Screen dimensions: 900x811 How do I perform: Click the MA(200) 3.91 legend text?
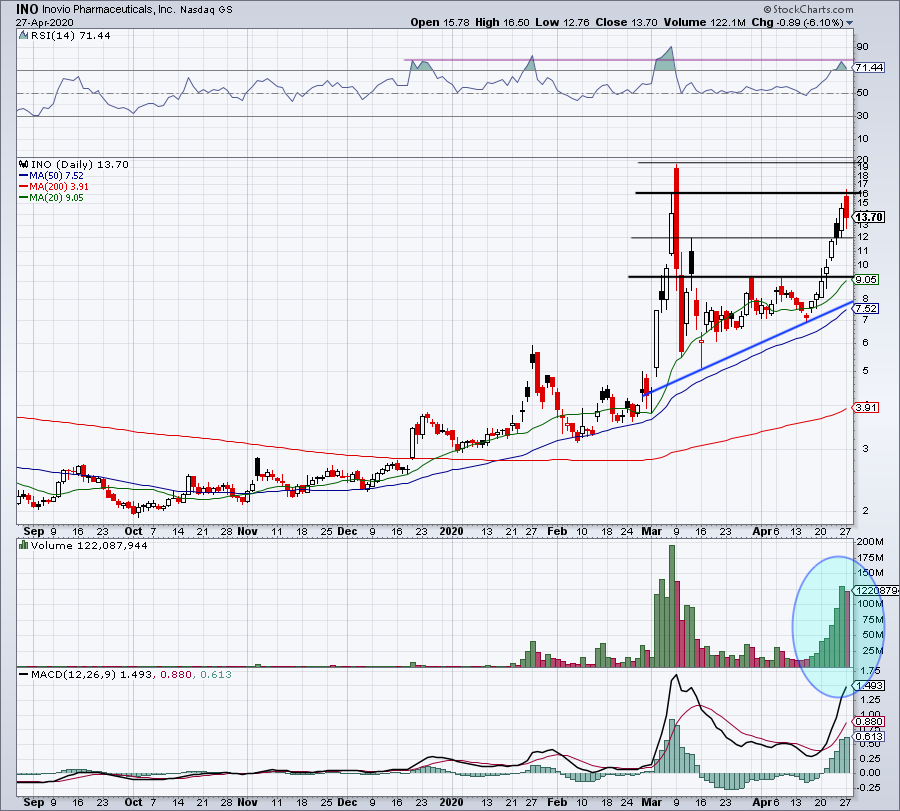point(59,187)
